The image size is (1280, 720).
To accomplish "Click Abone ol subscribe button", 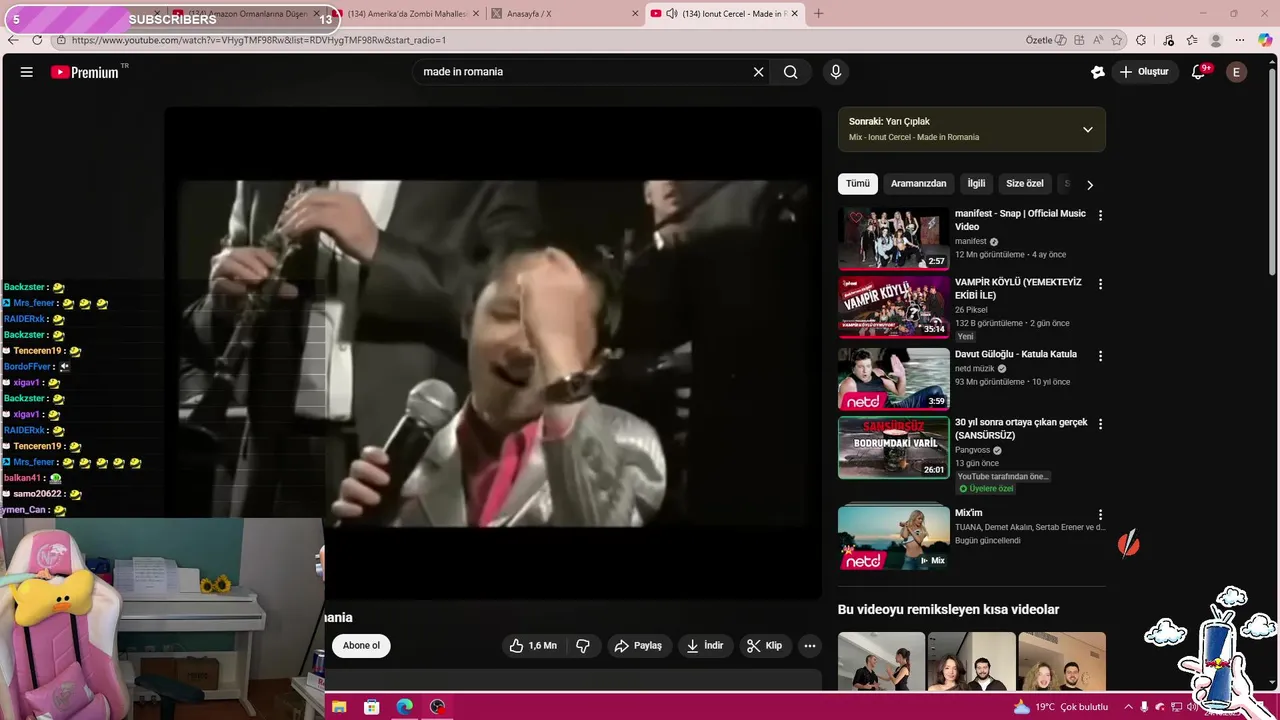I will pyautogui.click(x=361, y=646).
